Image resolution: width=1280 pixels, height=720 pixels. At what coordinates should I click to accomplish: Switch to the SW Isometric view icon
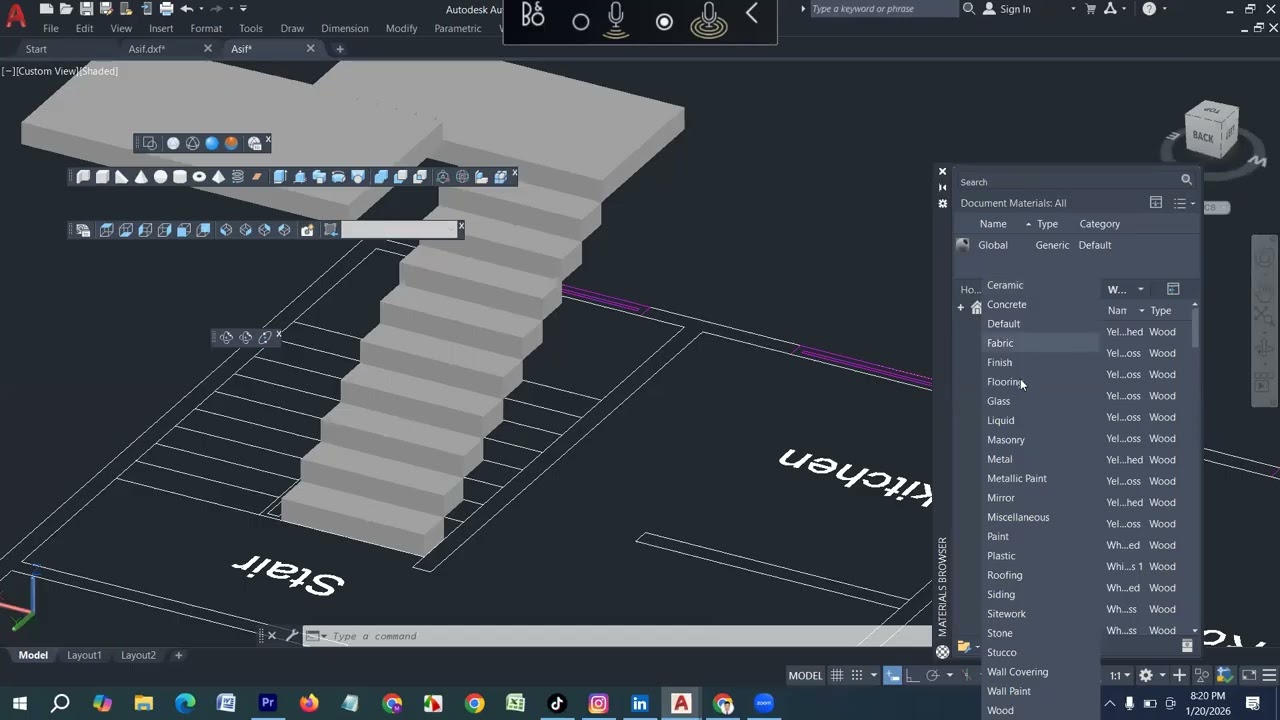(226, 230)
